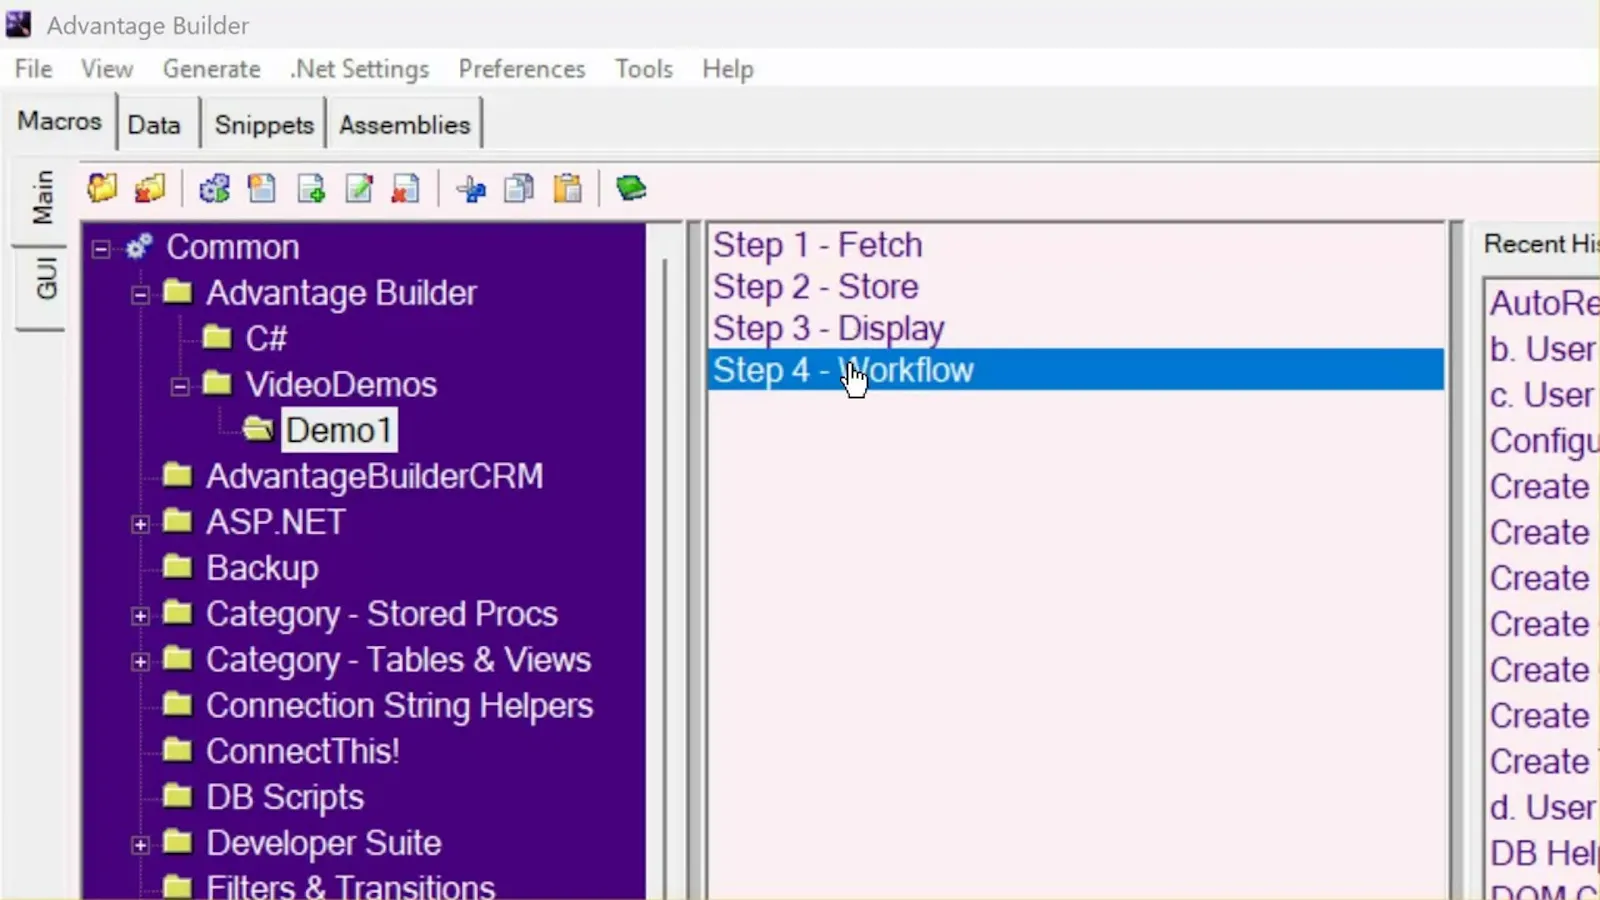Select Step 4 - Workflow macro
The image size is (1600, 900).
coord(1075,369)
